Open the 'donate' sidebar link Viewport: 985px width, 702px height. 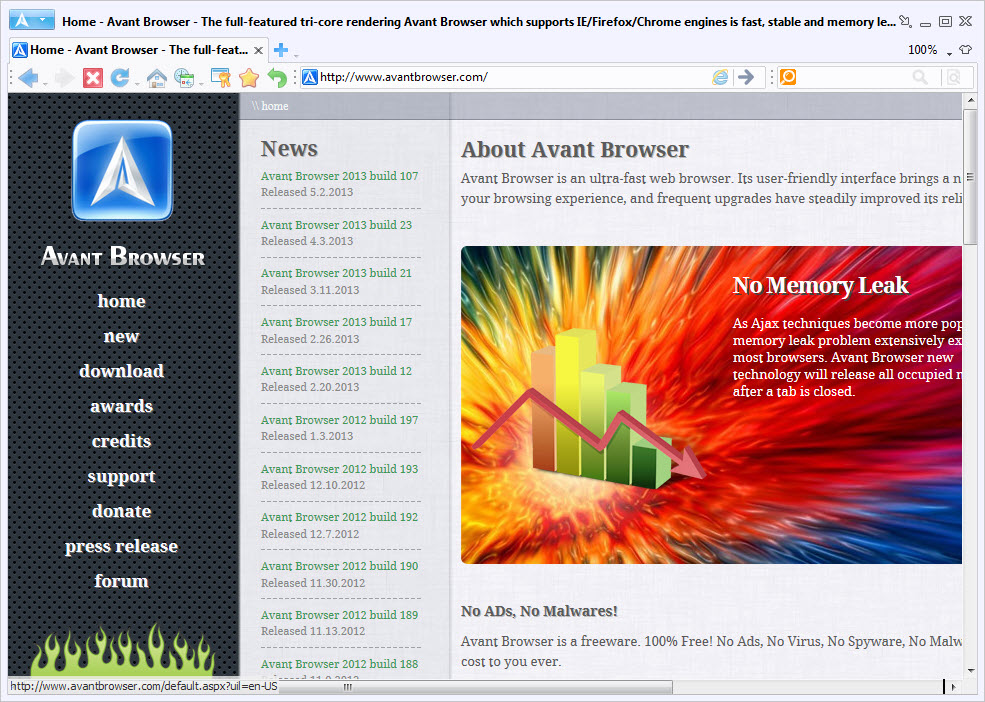(121, 511)
